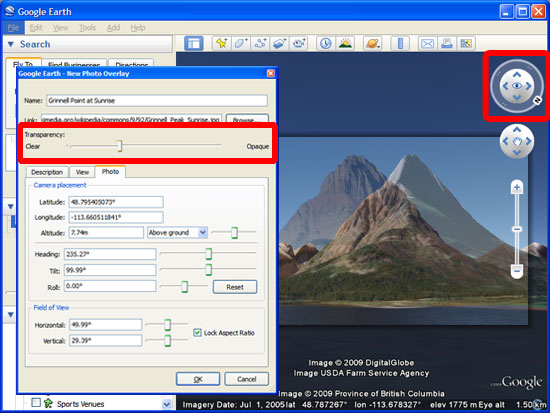Click the north N marker on the compass
550x413 pixels.
point(537,100)
